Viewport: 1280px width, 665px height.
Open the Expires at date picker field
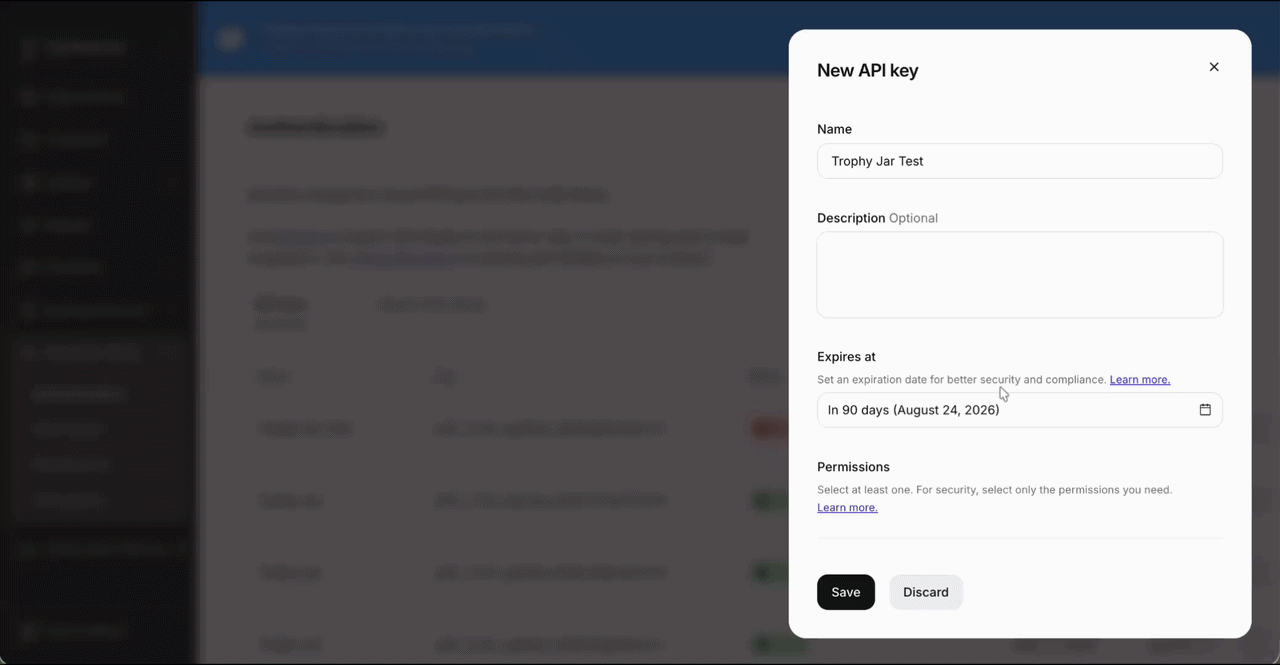click(1019, 410)
